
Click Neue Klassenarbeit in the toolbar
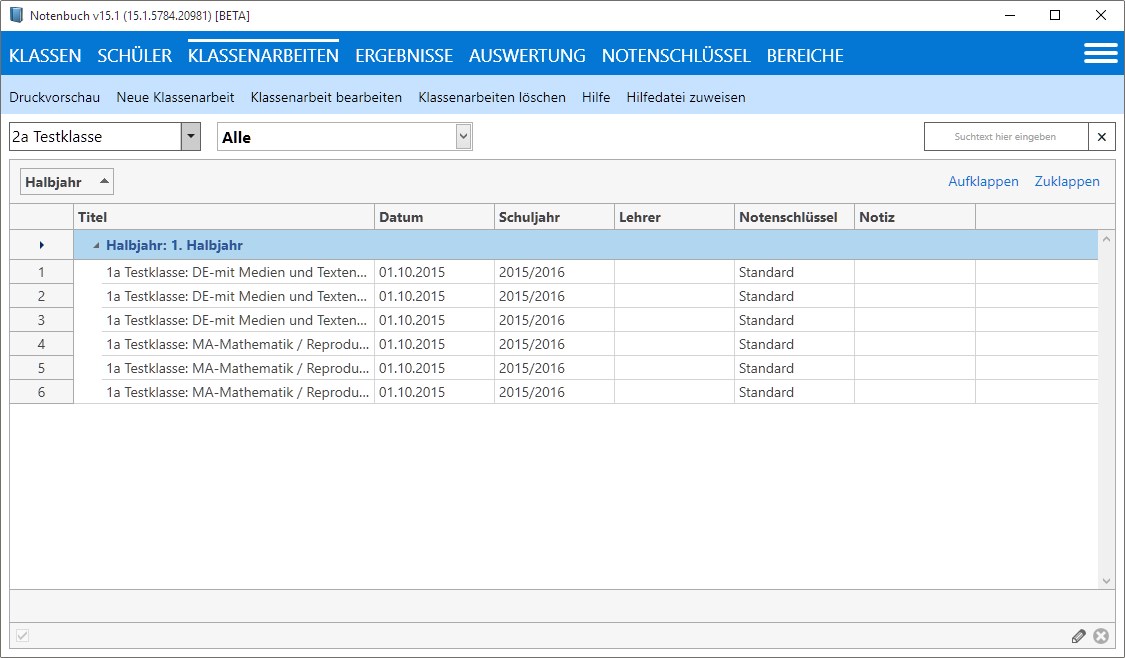(175, 97)
